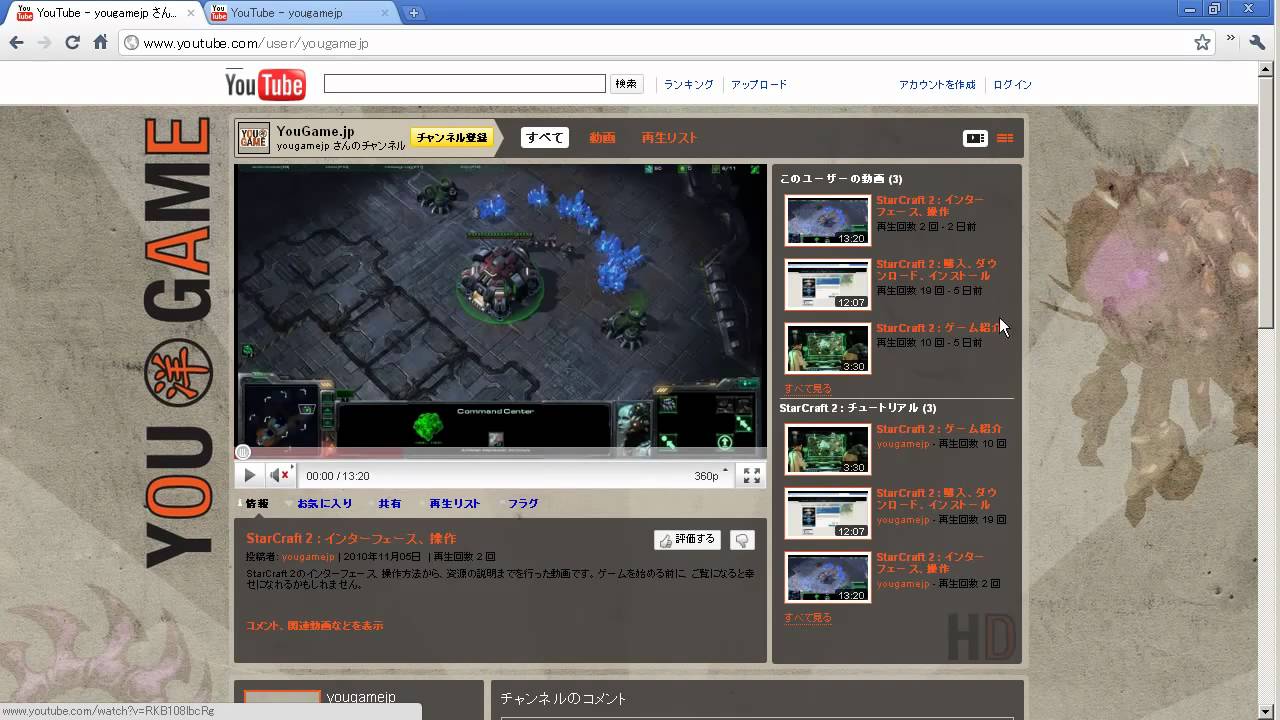Play the video with the play button
The image size is (1280, 720).
[250, 476]
